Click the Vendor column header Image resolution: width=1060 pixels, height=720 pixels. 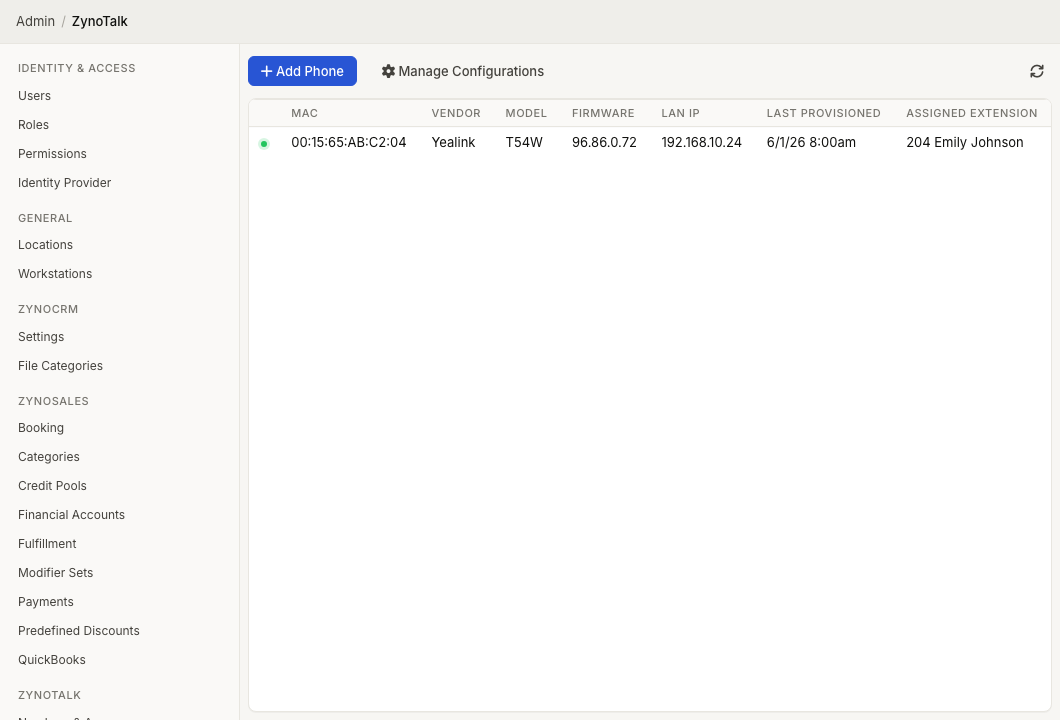pos(456,114)
